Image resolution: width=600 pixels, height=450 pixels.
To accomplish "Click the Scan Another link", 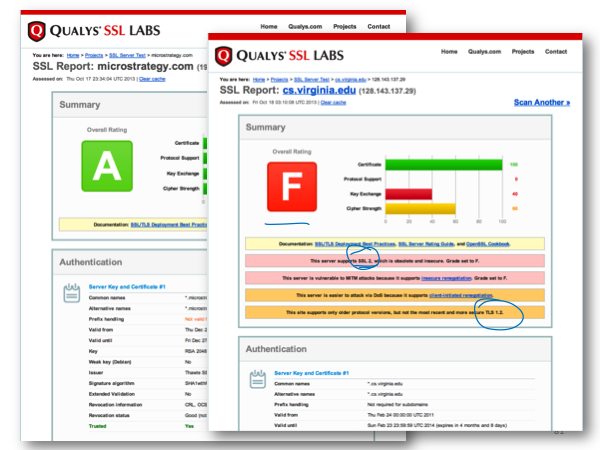I will point(542,102).
